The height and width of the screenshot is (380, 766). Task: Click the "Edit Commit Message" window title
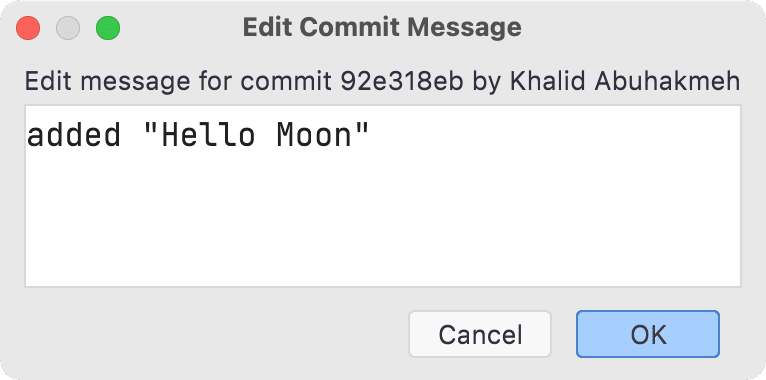(x=382, y=27)
